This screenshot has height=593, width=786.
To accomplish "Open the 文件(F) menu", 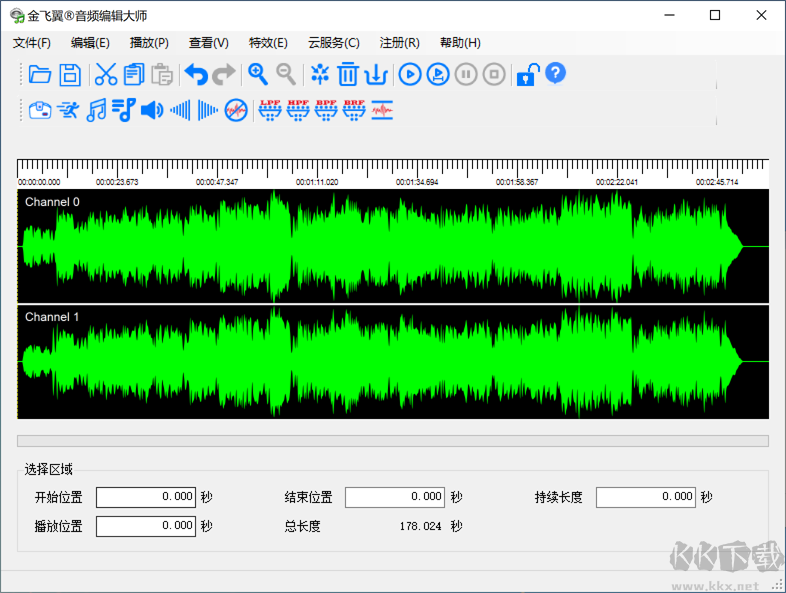I will [x=31, y=43].
